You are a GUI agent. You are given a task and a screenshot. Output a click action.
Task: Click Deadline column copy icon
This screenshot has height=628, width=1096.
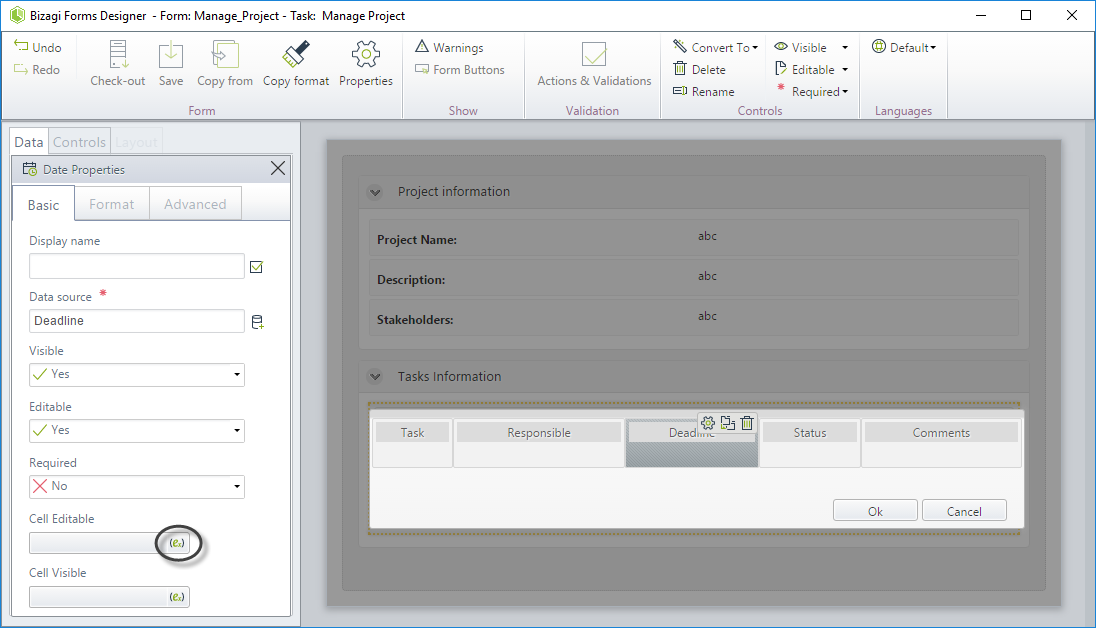point(728,423)
